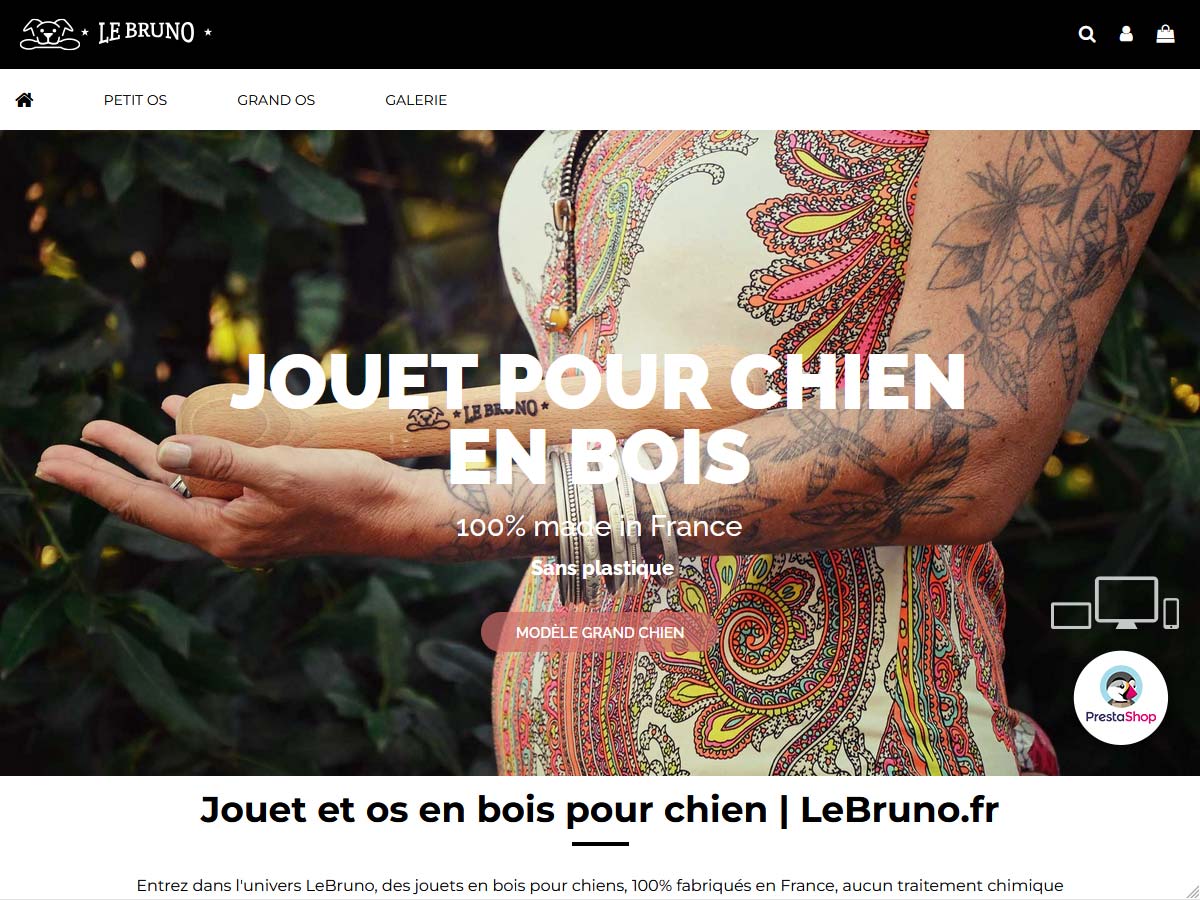Viewport: 1200px width, 900px height.
Task: Click the Sans plastique caption
Action: pos(602,568)
